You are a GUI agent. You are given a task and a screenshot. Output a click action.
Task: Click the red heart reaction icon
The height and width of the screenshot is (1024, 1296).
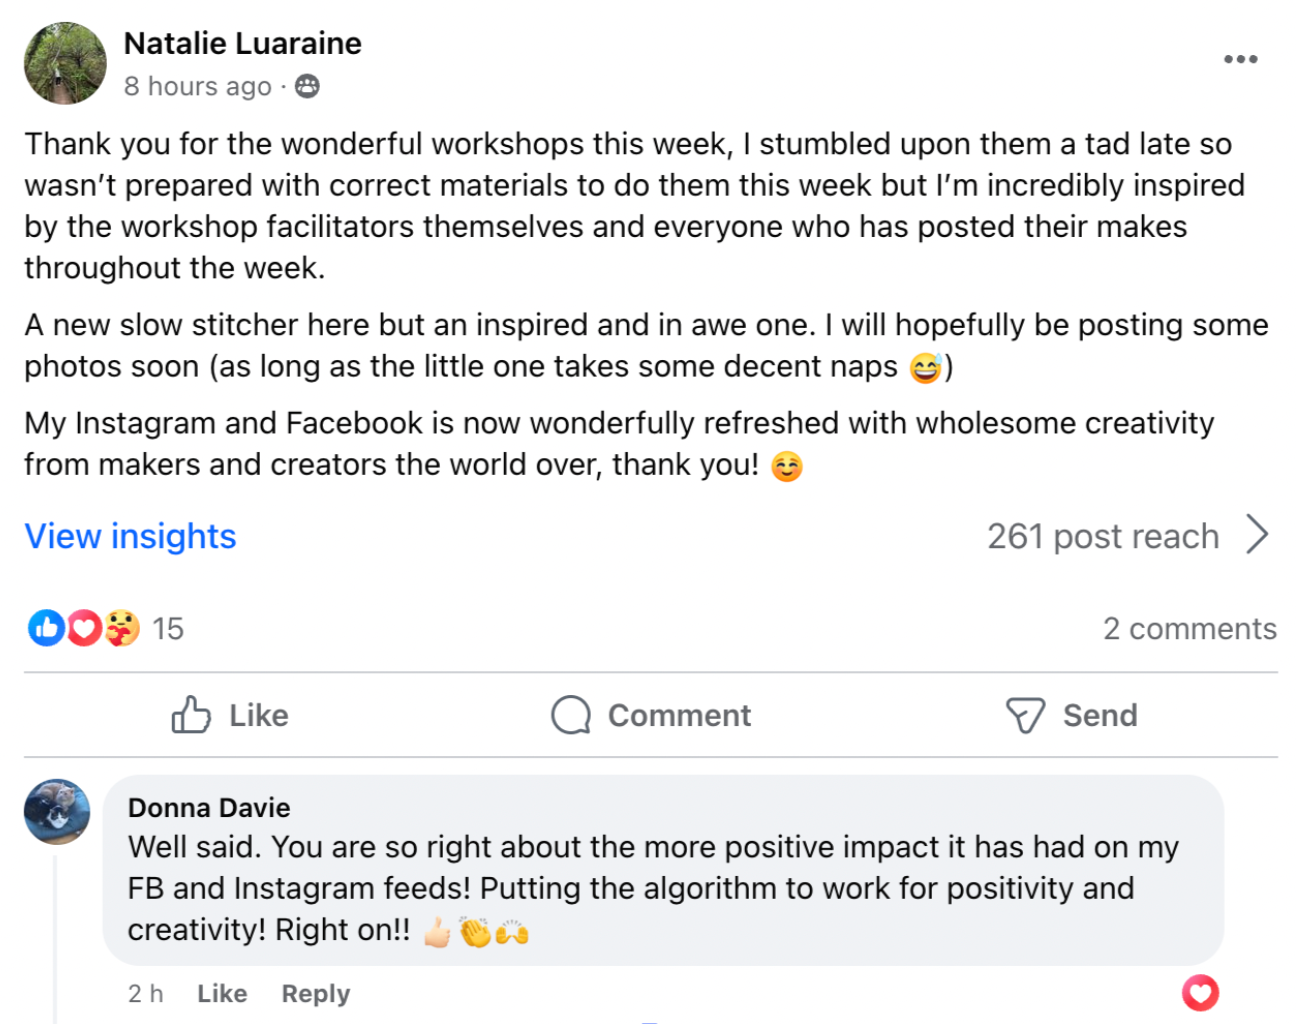pyautogui.click(x=84, y=628)
